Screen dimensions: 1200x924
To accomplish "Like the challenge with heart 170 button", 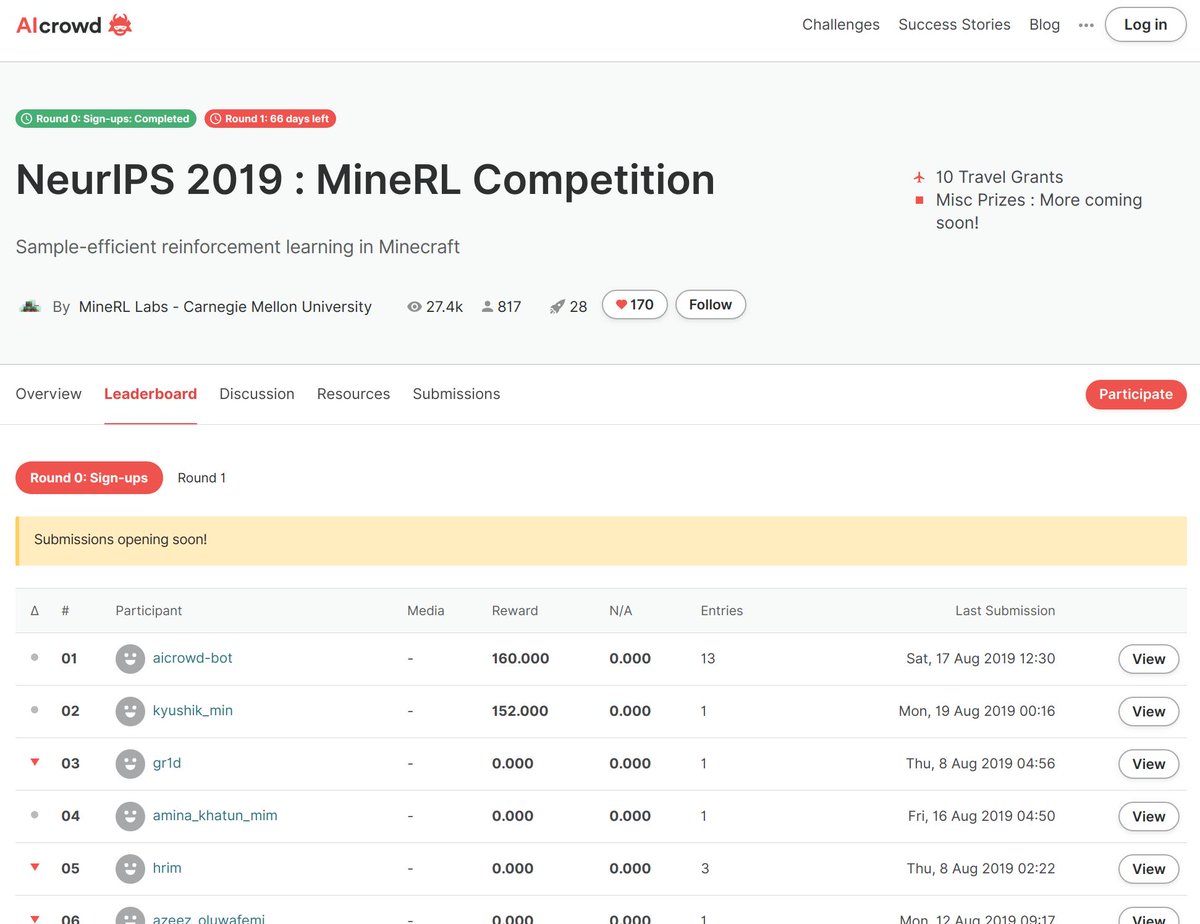I will [x=634, y=305].
